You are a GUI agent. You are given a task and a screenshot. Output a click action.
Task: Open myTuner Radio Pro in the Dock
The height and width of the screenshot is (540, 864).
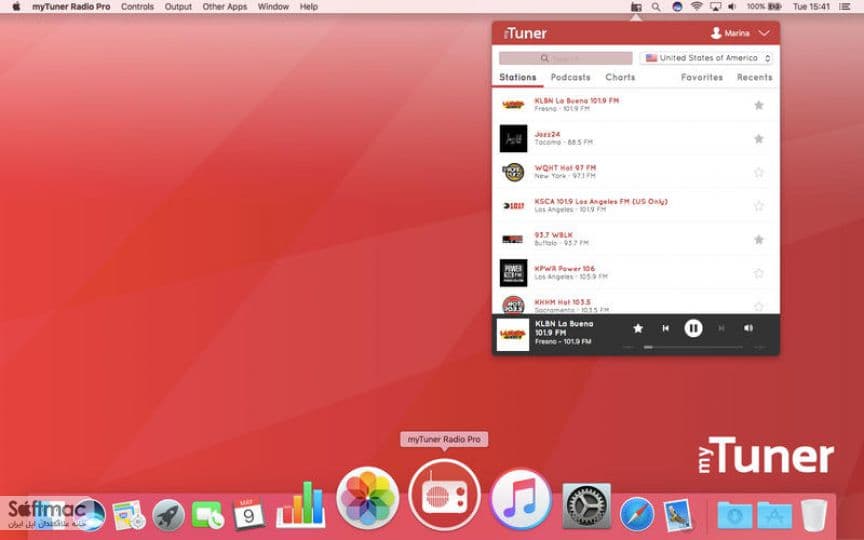click(x=445, y=494)
